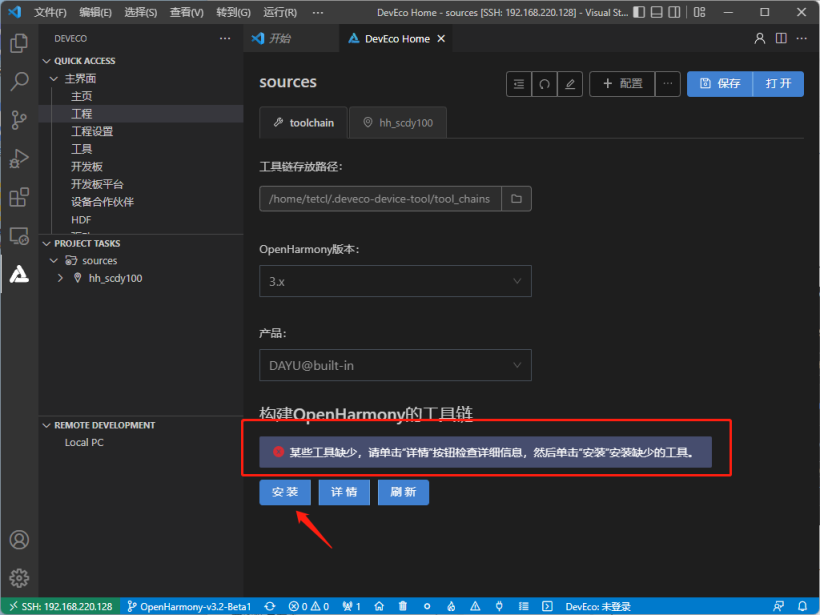
Task: Click the 安装 install button
Action: click(285, 492)
